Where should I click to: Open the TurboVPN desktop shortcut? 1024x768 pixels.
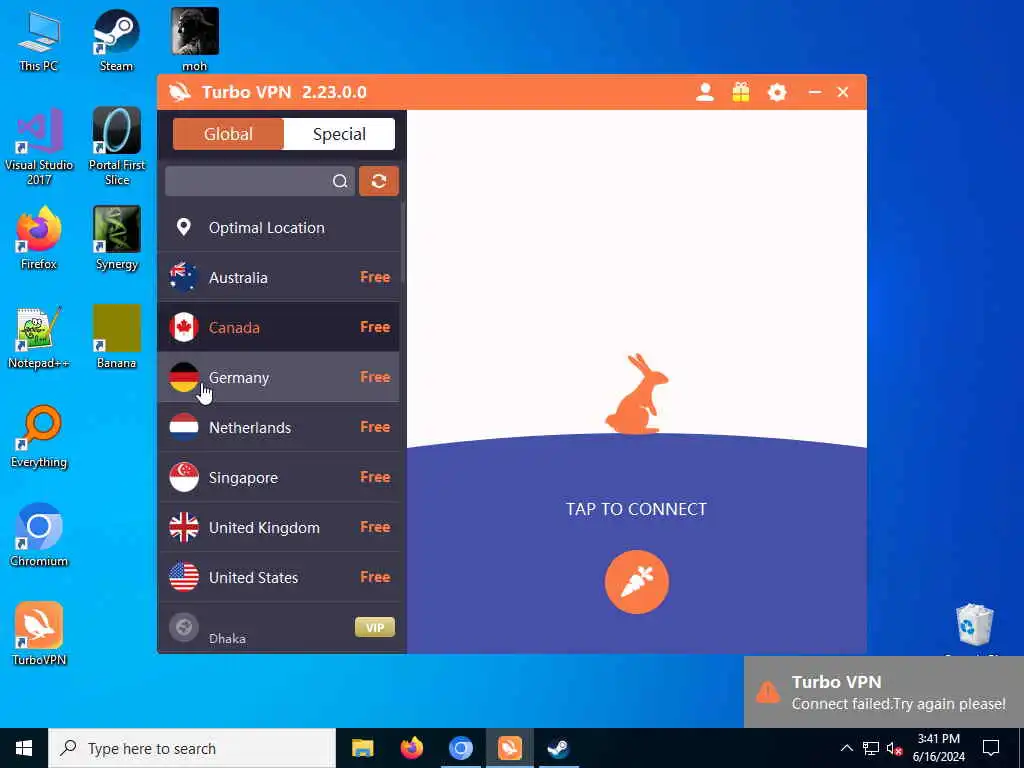(39, 635)
